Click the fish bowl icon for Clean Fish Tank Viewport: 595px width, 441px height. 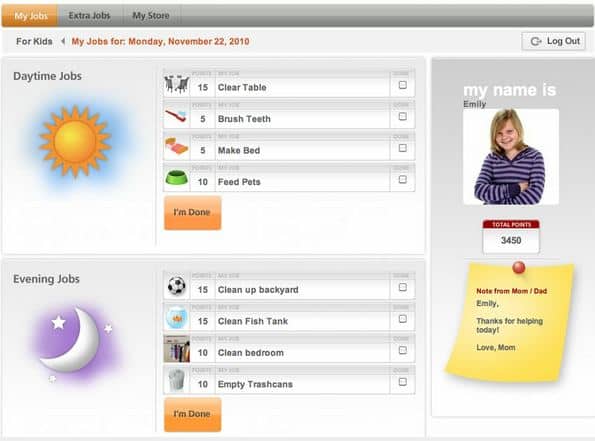[x=176, y=317]
